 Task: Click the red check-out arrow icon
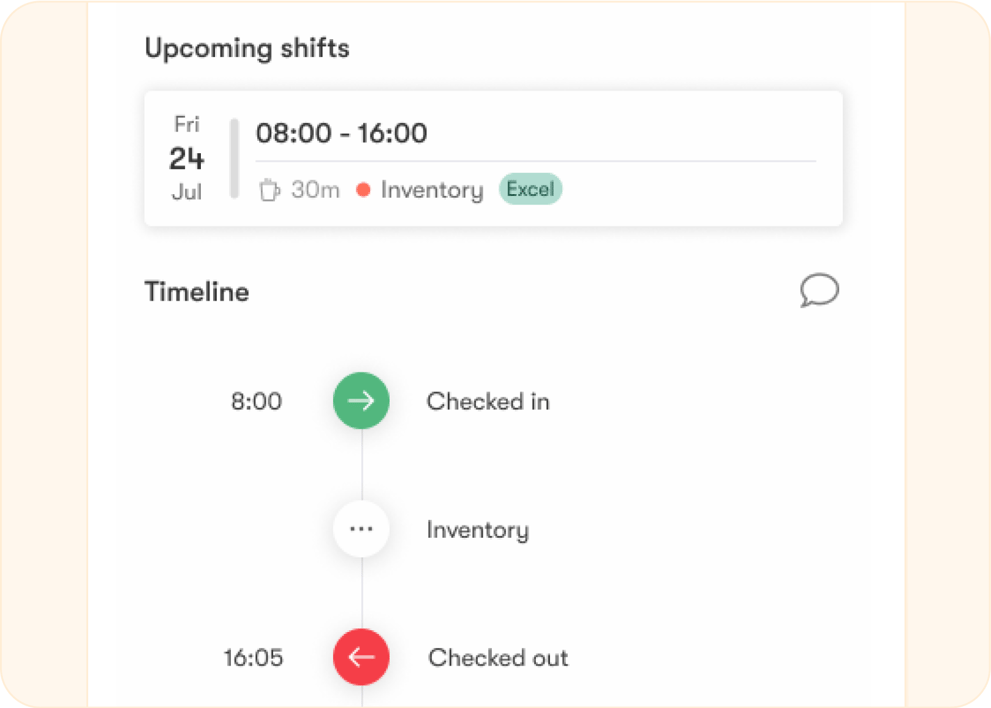coord(361,658)
